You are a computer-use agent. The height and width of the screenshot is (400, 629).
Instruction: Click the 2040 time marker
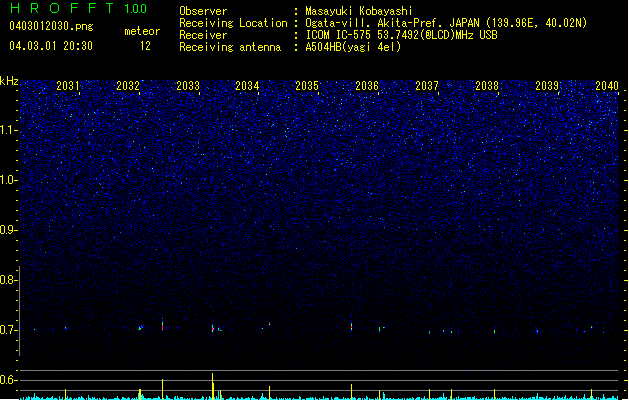[607, 85]
